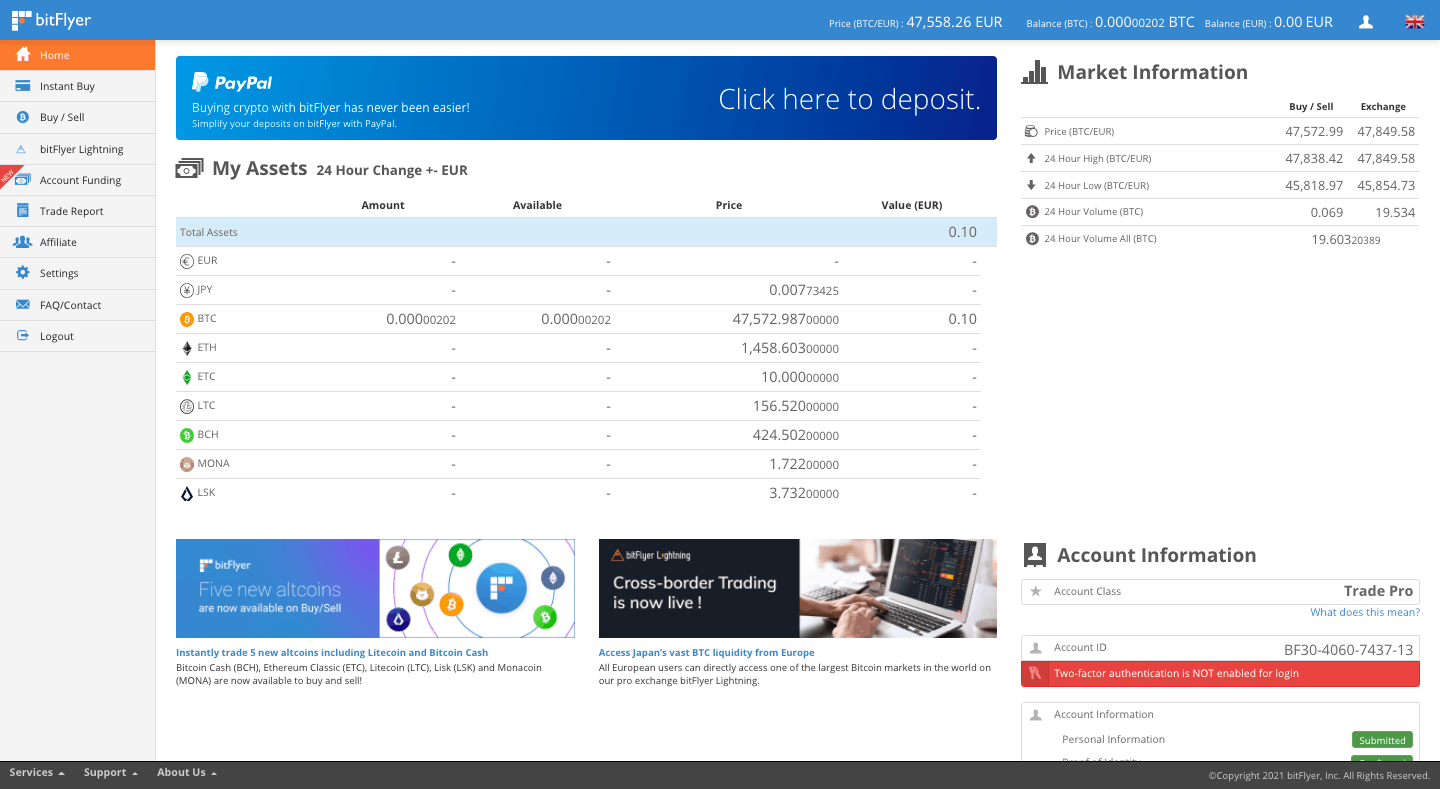The width and height of the screenshot is (1440, 789).
Task: Click the LSK icon in assets
Action: 187,493
